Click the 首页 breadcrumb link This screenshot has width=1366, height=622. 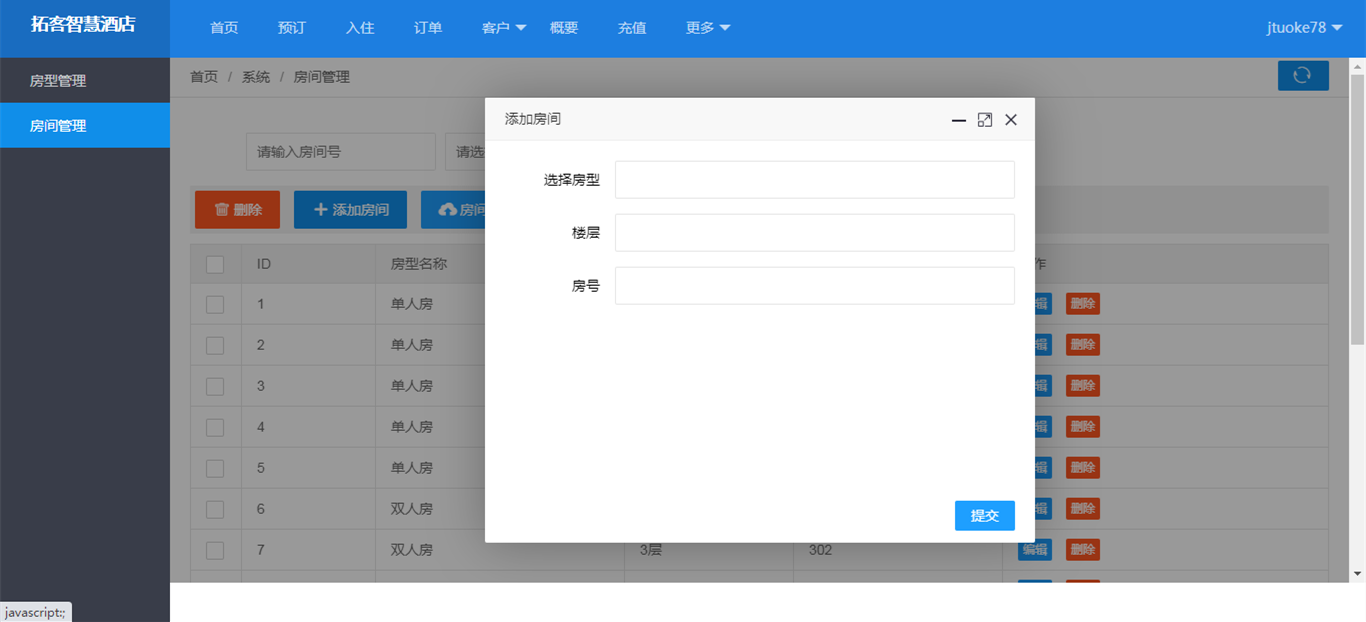click(x=204, y=77)
